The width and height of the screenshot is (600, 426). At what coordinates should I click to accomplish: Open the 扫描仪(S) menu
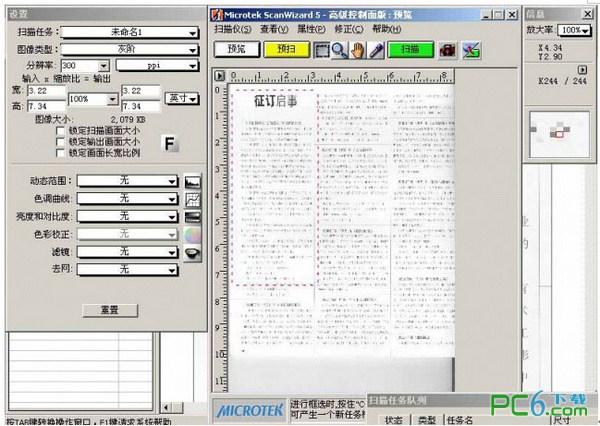pos(233,30)
